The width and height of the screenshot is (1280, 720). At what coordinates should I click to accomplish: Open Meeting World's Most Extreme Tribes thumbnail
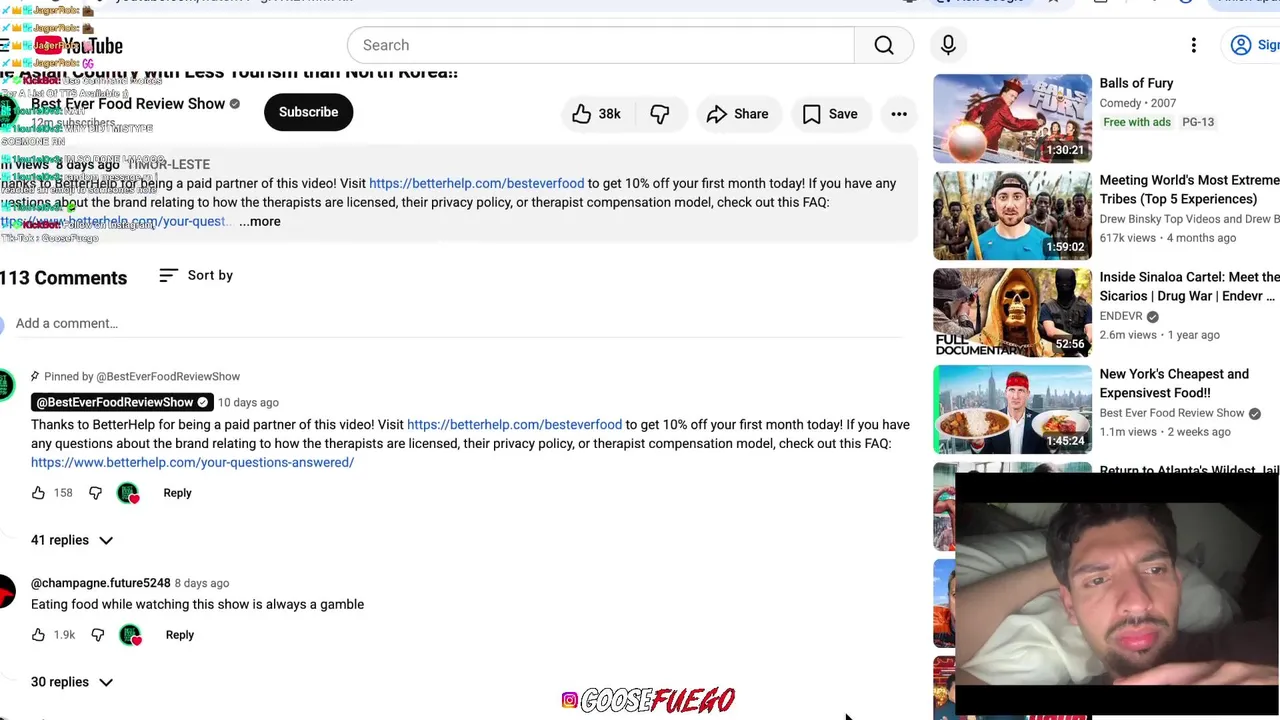(x=1012, y=215)
